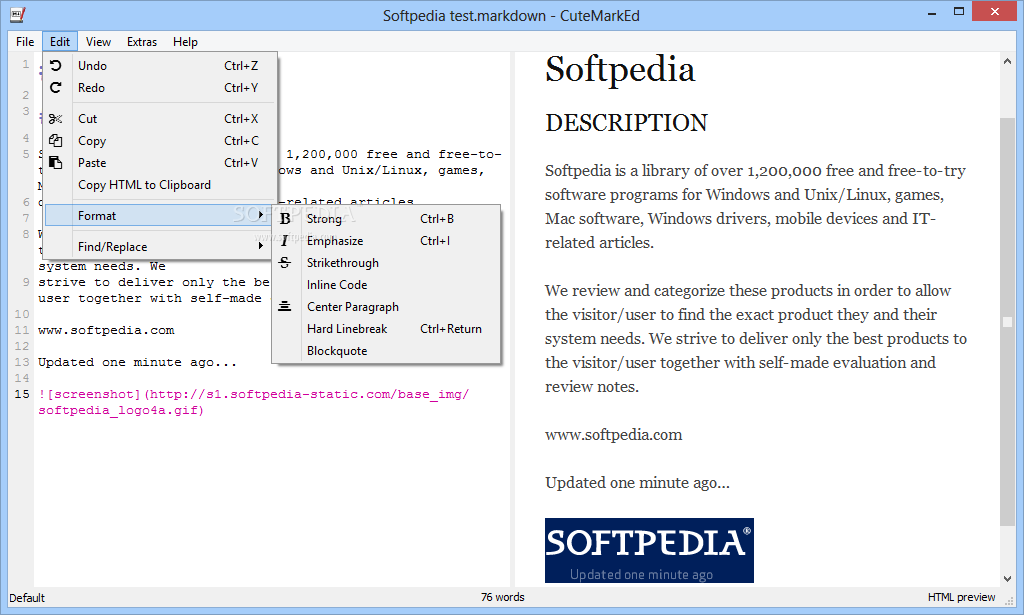The width and height of the screenshot is (1024, 615).
Task: Open the Extras menu
Action: tap(142, 42)
